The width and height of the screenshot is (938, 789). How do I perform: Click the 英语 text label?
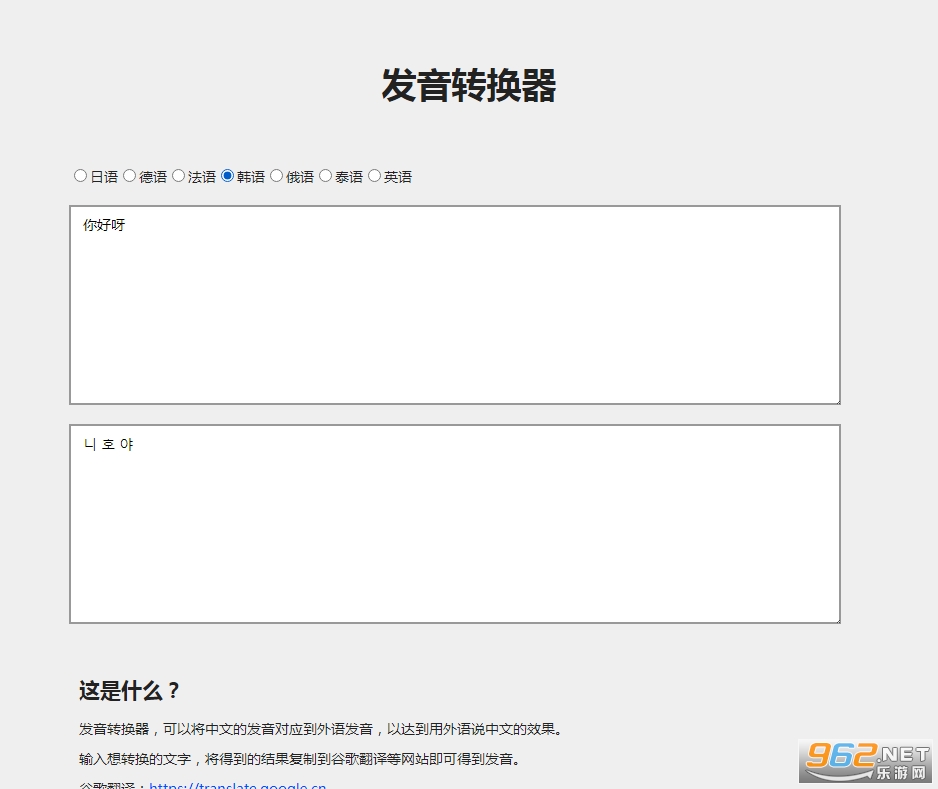pyautogui.click(x=398, y=177)
